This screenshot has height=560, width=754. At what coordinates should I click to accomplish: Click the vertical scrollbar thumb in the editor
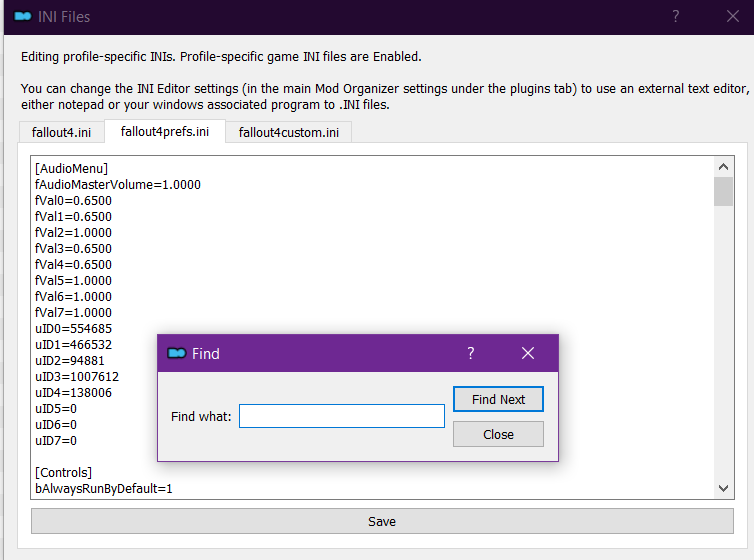(x=723, y=191)
